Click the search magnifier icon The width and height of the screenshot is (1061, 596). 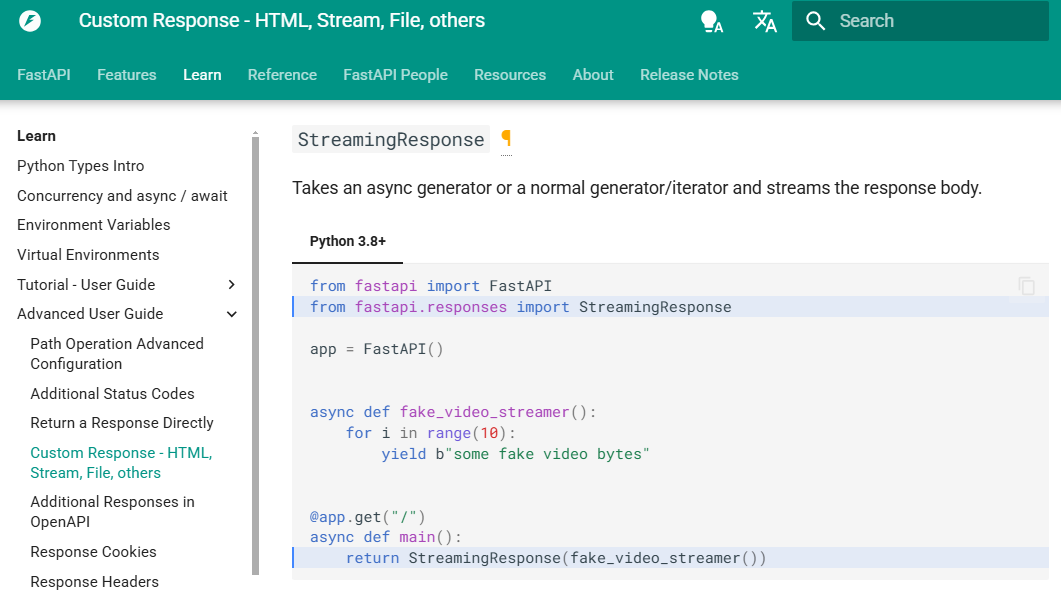pyautogui.click(x=815, y=21)
